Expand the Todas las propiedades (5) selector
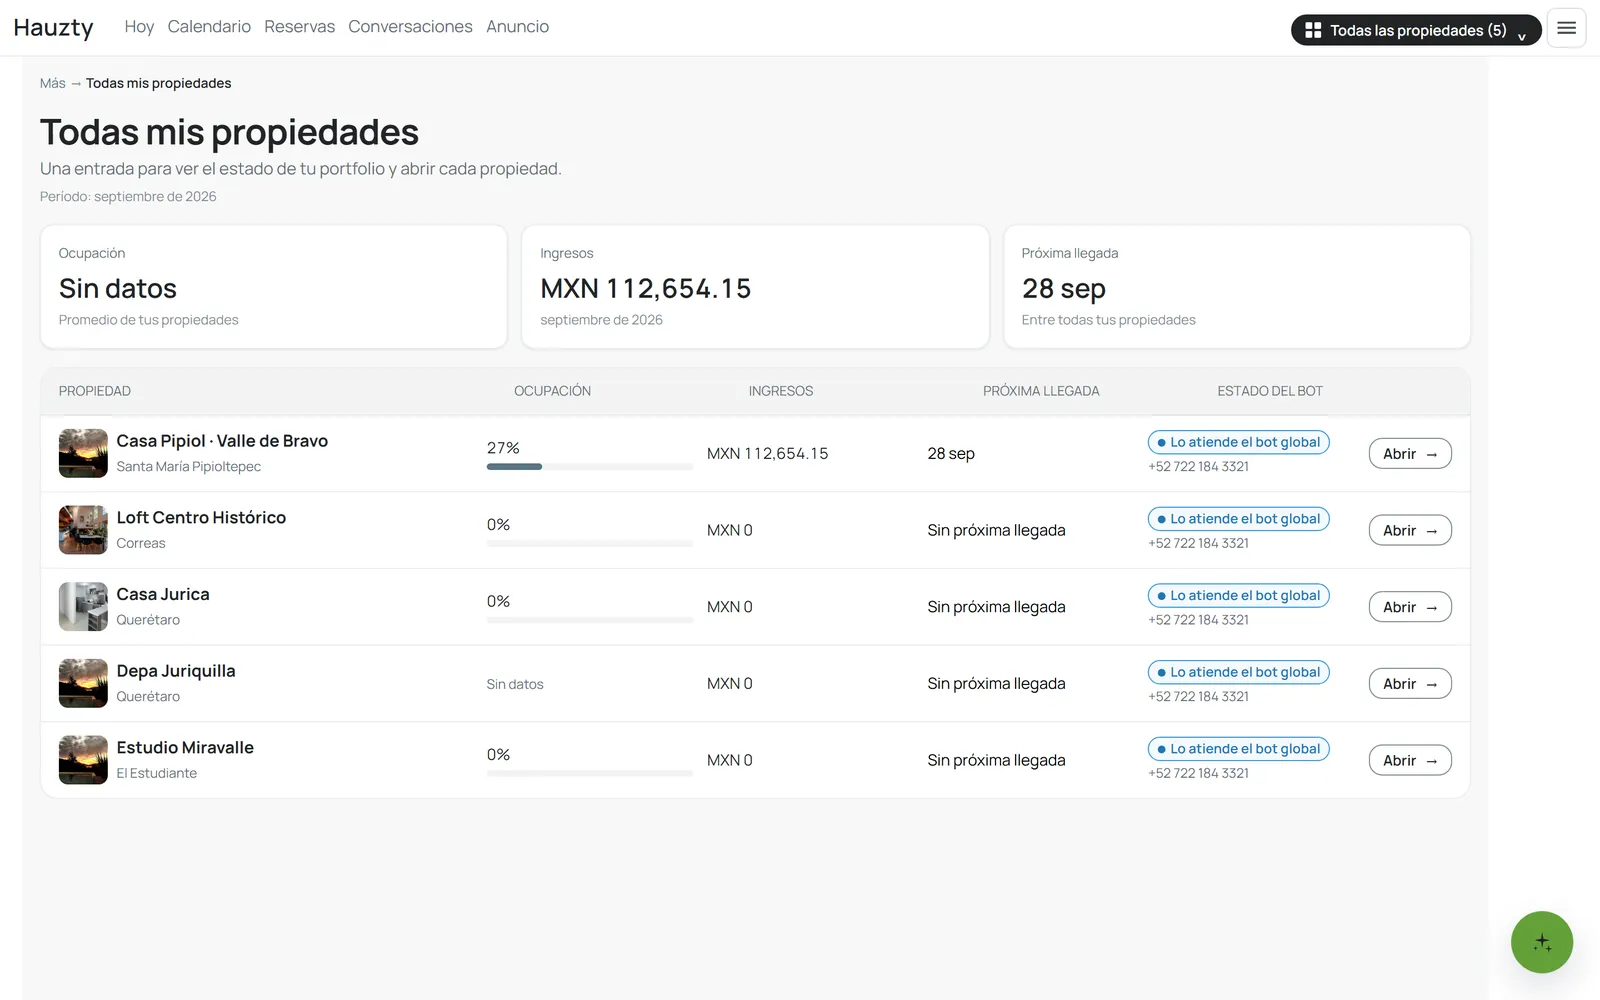 click(1416, 30)
